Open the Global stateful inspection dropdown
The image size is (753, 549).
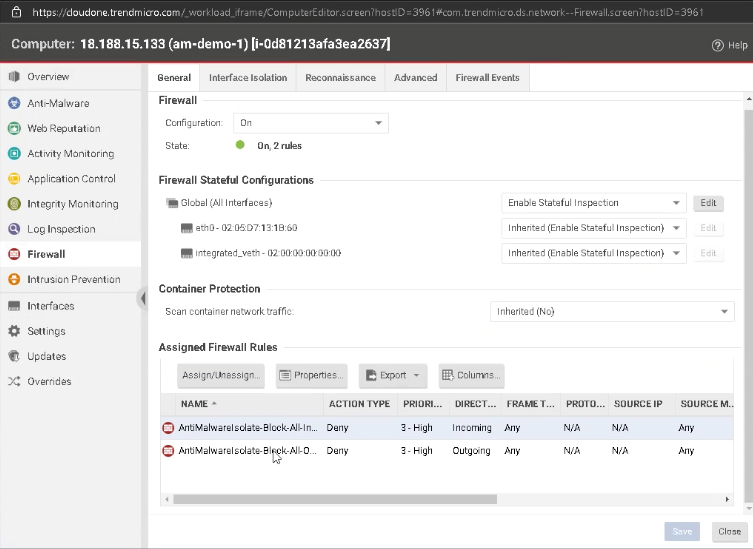[x=594, y=203]
